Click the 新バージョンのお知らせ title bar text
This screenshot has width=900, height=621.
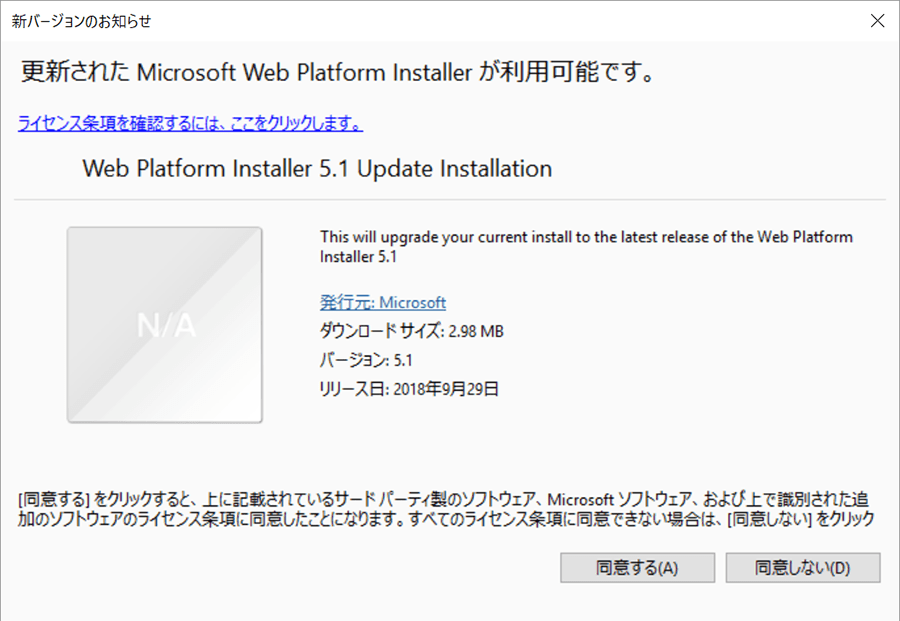point(82,21)
